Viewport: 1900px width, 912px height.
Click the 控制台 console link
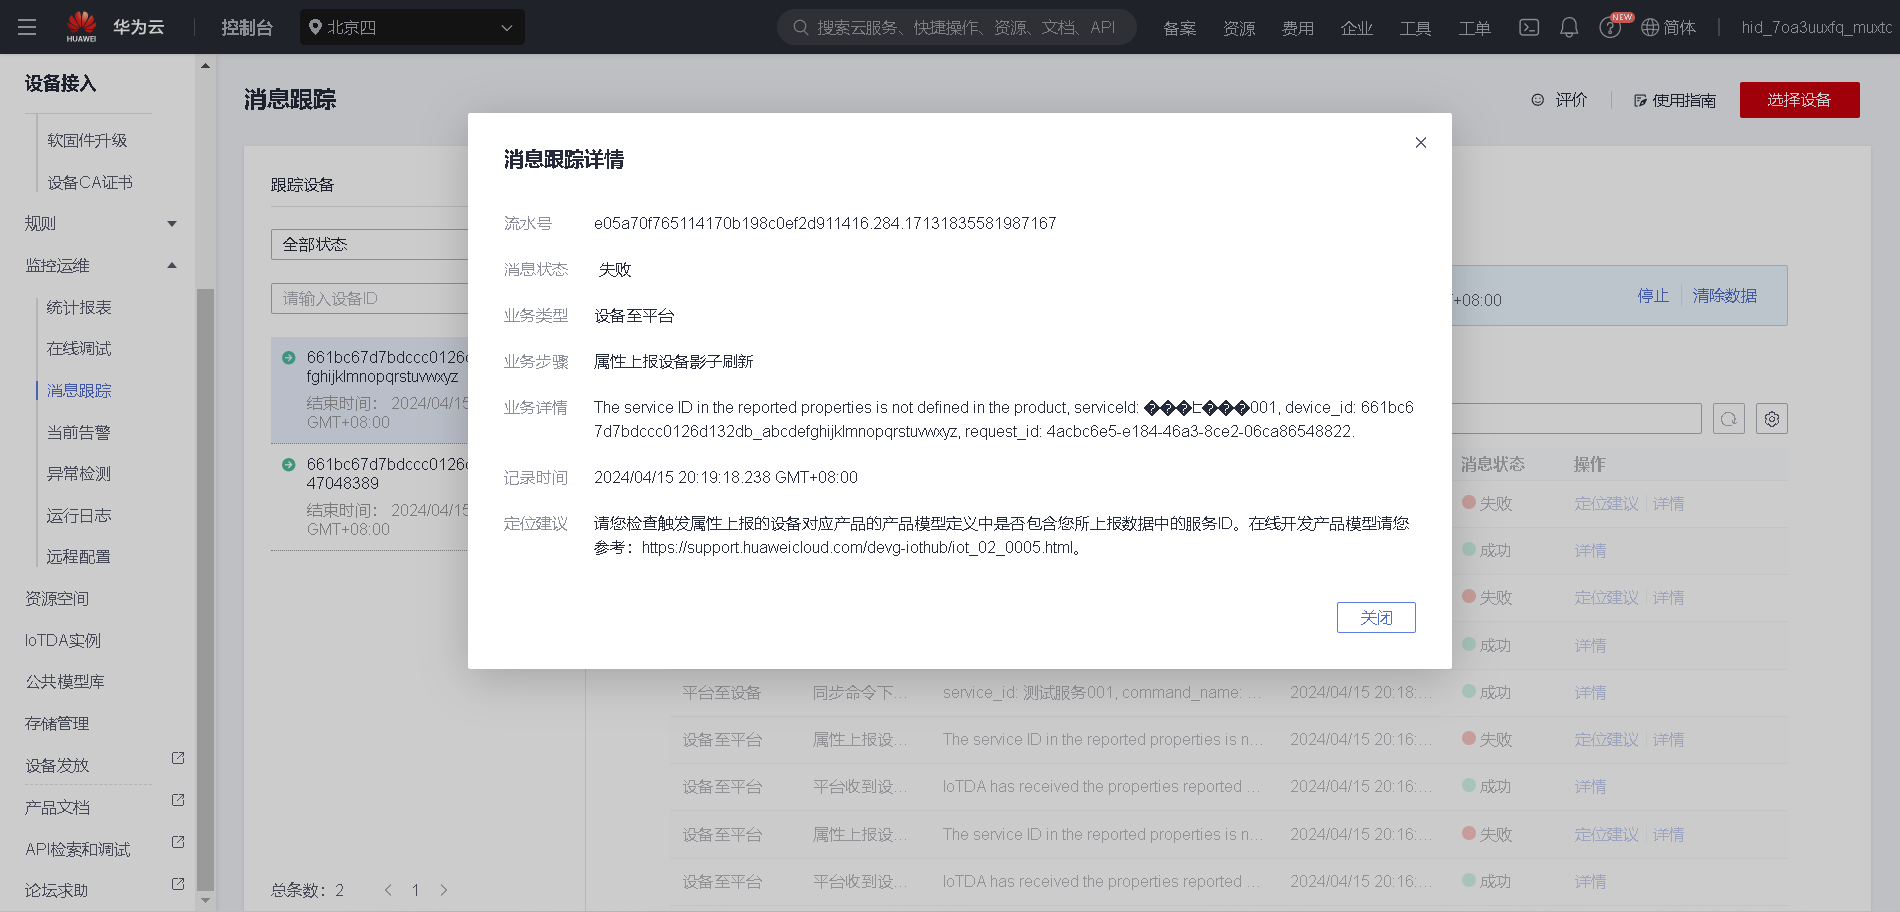pos(247,27)
